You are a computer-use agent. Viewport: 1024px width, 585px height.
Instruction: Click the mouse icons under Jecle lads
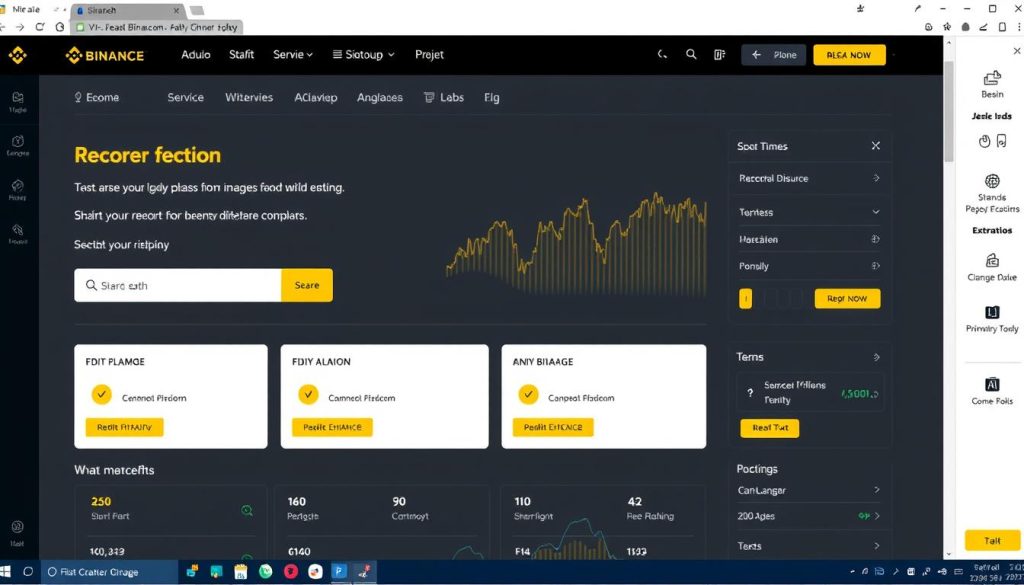993,141
